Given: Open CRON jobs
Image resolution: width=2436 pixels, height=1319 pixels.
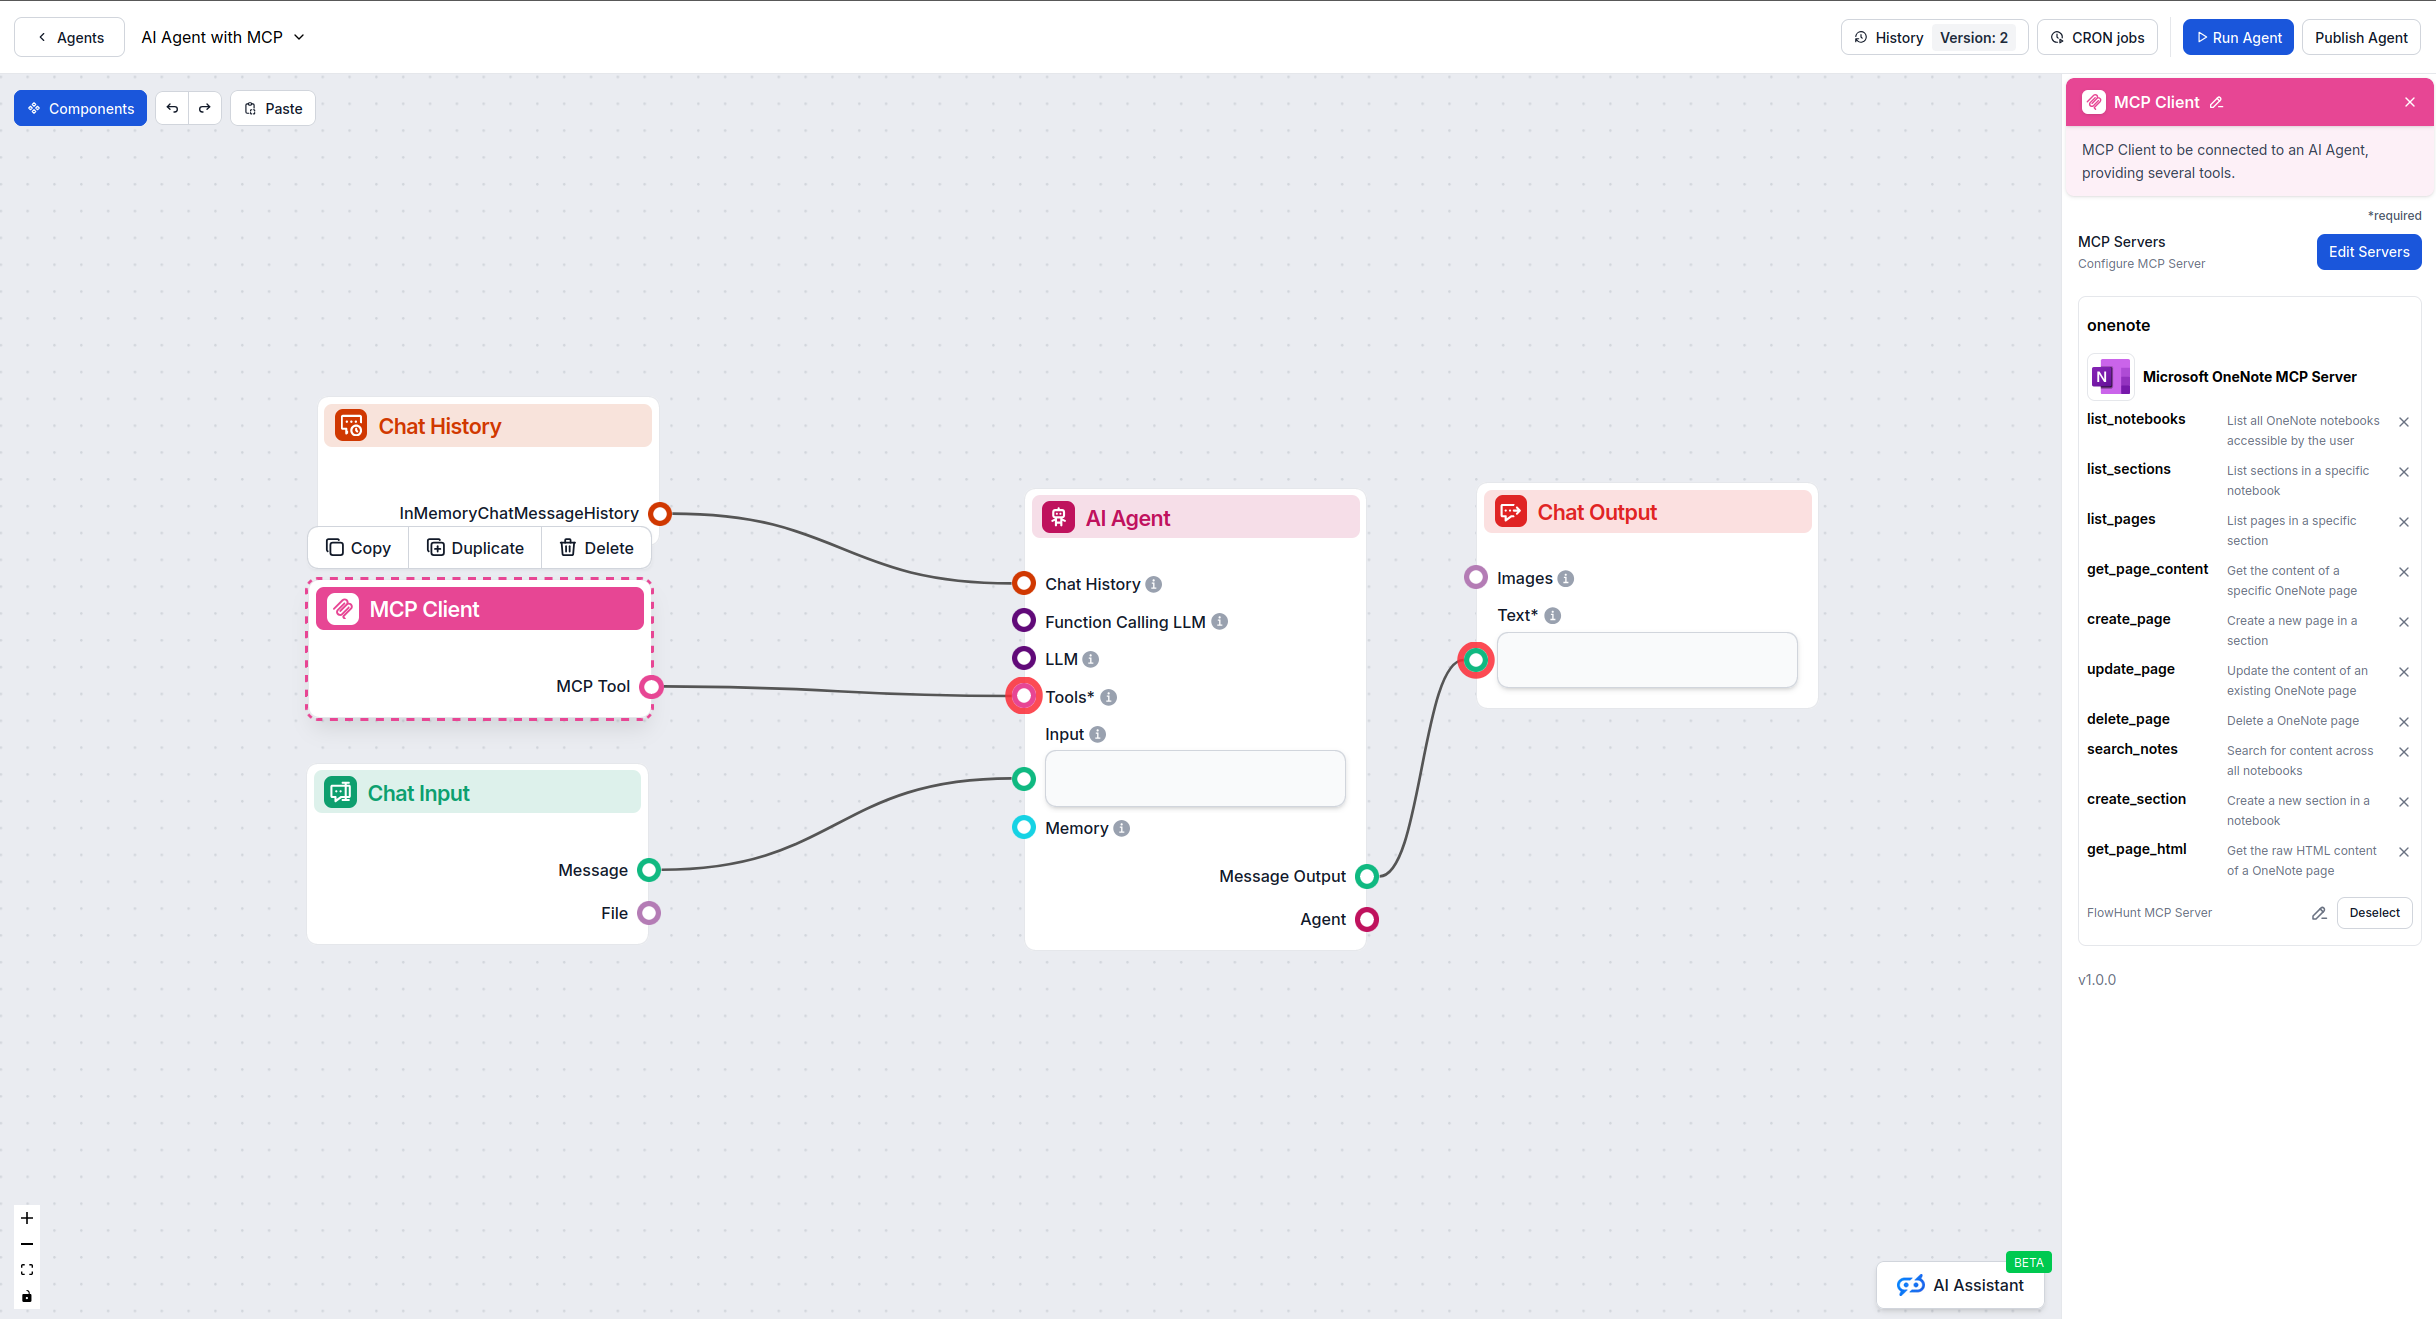Looking at the screenshot, I should [2096, 37].
